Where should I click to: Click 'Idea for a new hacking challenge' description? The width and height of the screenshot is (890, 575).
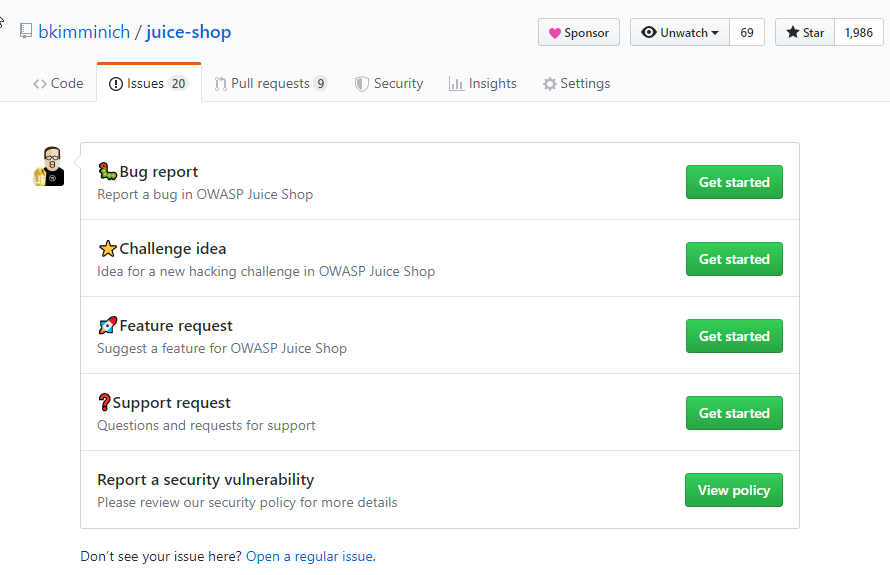coord(266,271)
